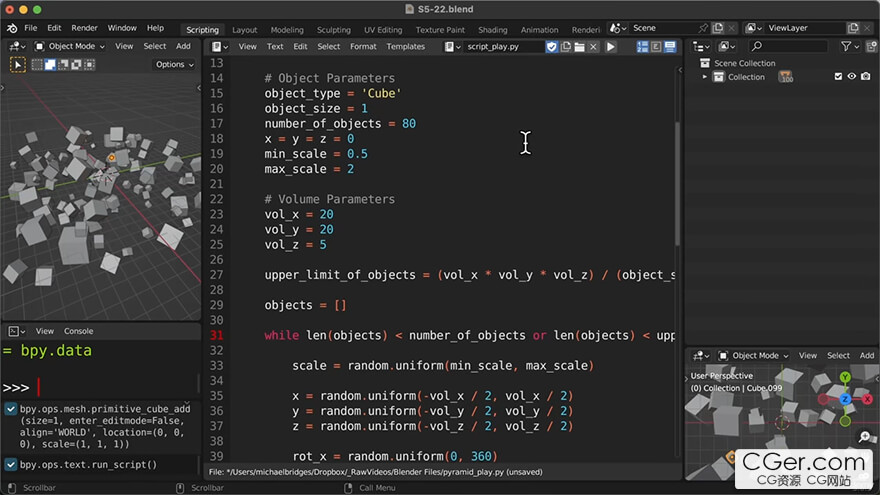The image size is (880, 495).
Task: Choose the Intersect selection mode icon
Action: point(89,65)
